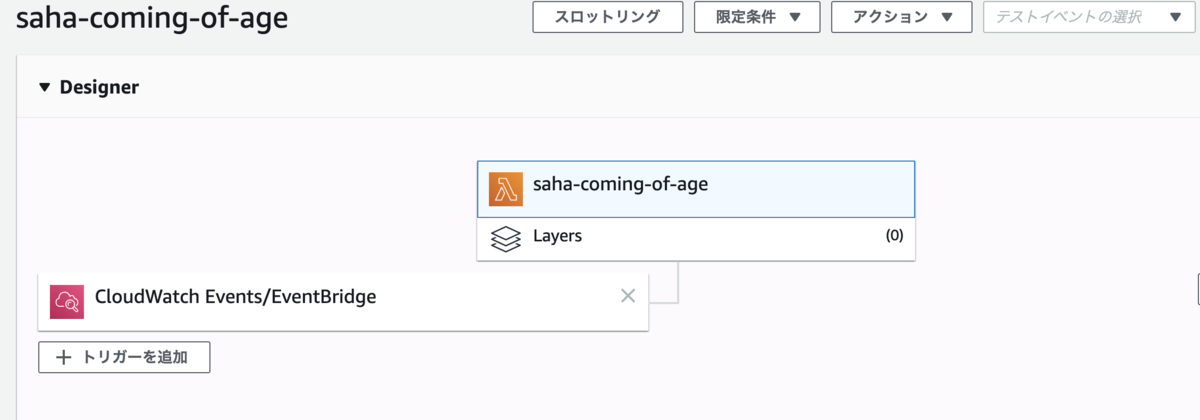Click the 限定条件 dropdown arrow
Screen dimensions: 1200x420
(795, 17)
